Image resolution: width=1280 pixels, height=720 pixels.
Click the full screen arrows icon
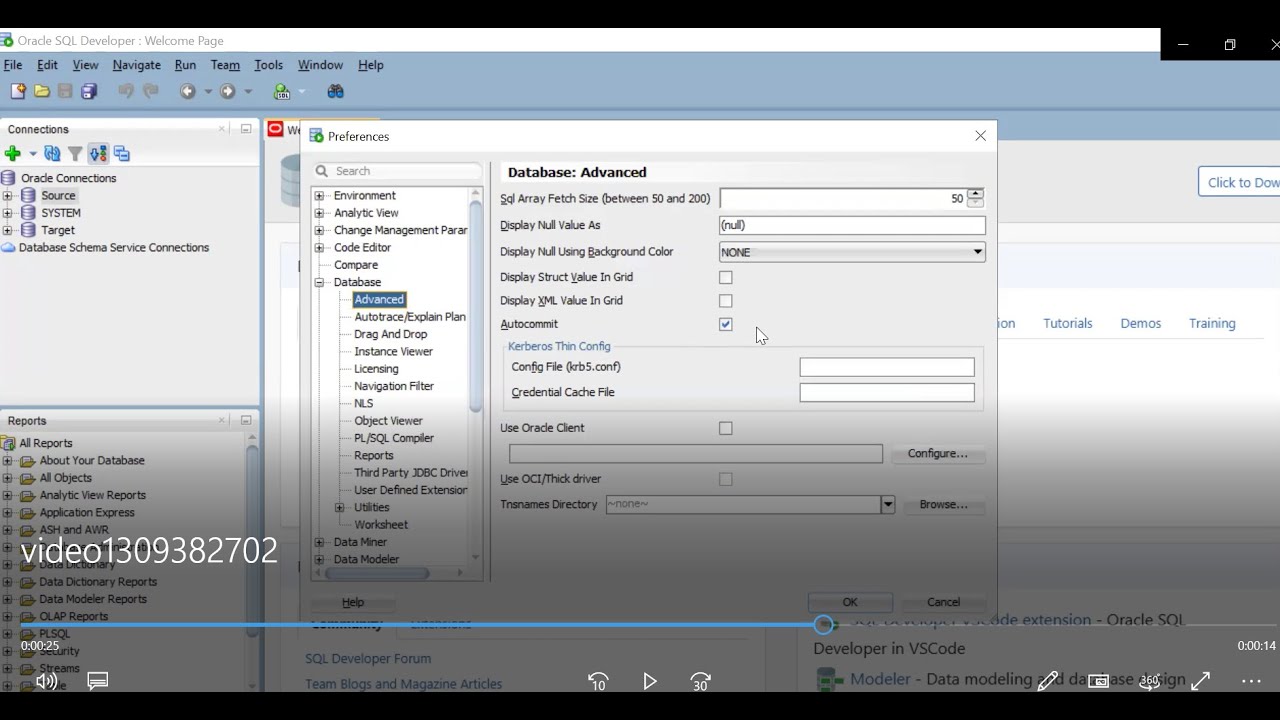pos(1201,681)
